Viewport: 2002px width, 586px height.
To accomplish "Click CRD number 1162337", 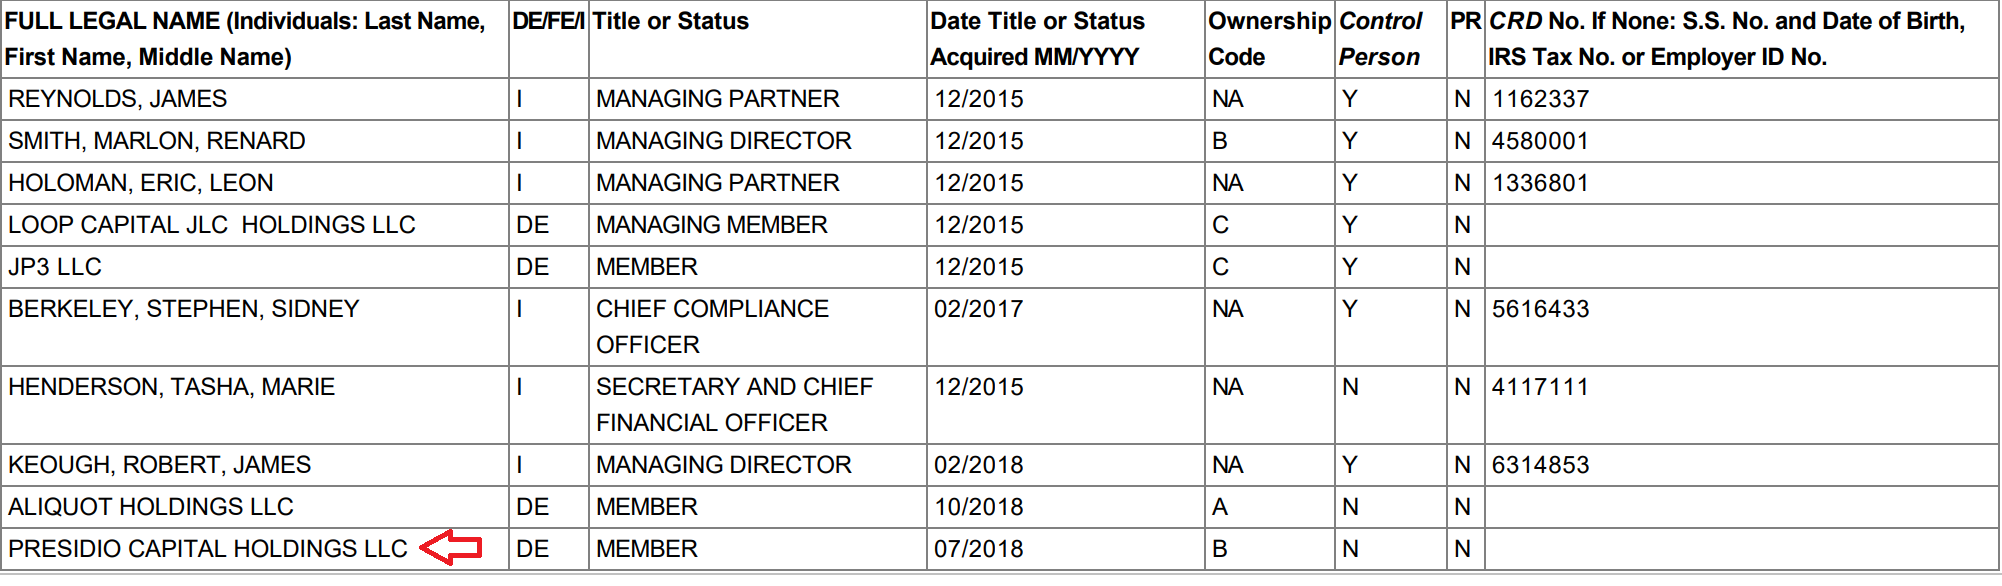I will click(x=1540, y=99).
